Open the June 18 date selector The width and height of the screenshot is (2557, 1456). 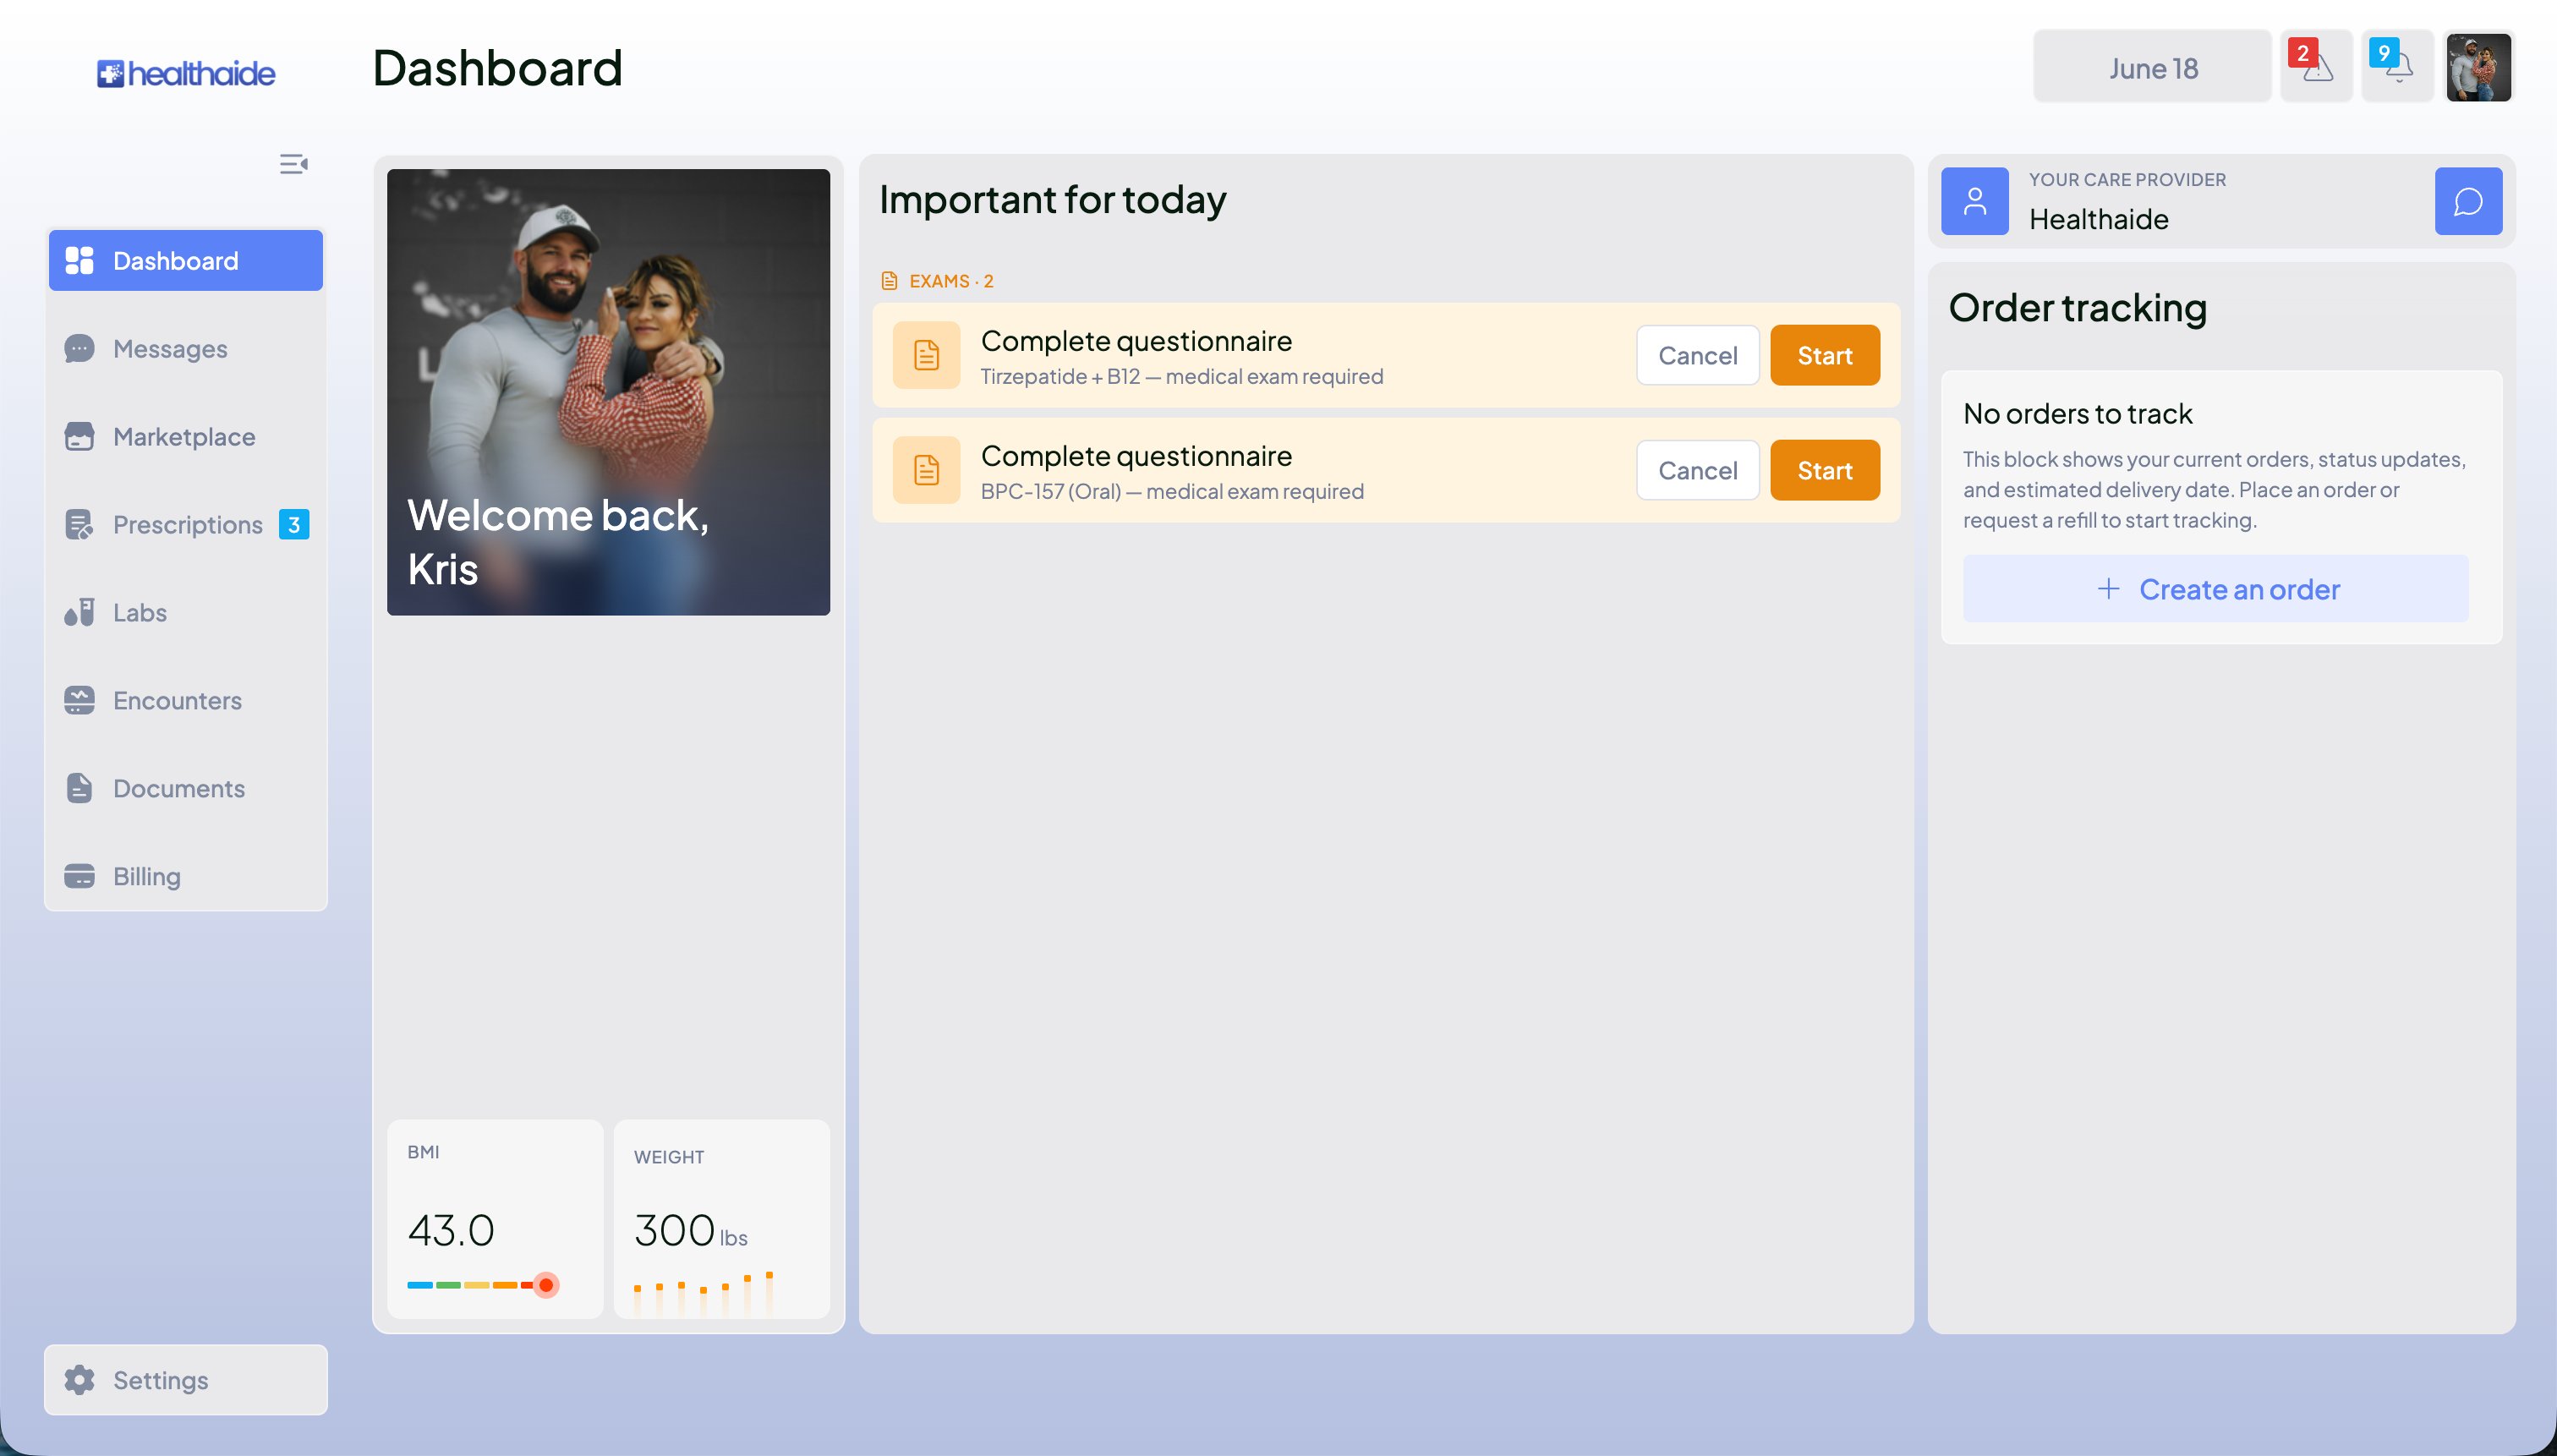(x=2153, y=67)
